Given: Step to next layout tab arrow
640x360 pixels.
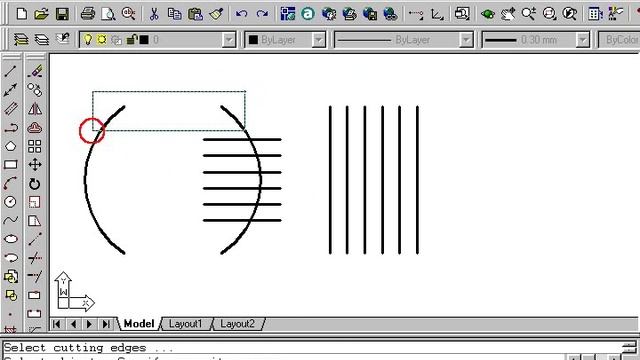Looking at the screenshot, I should pos(90,324).
